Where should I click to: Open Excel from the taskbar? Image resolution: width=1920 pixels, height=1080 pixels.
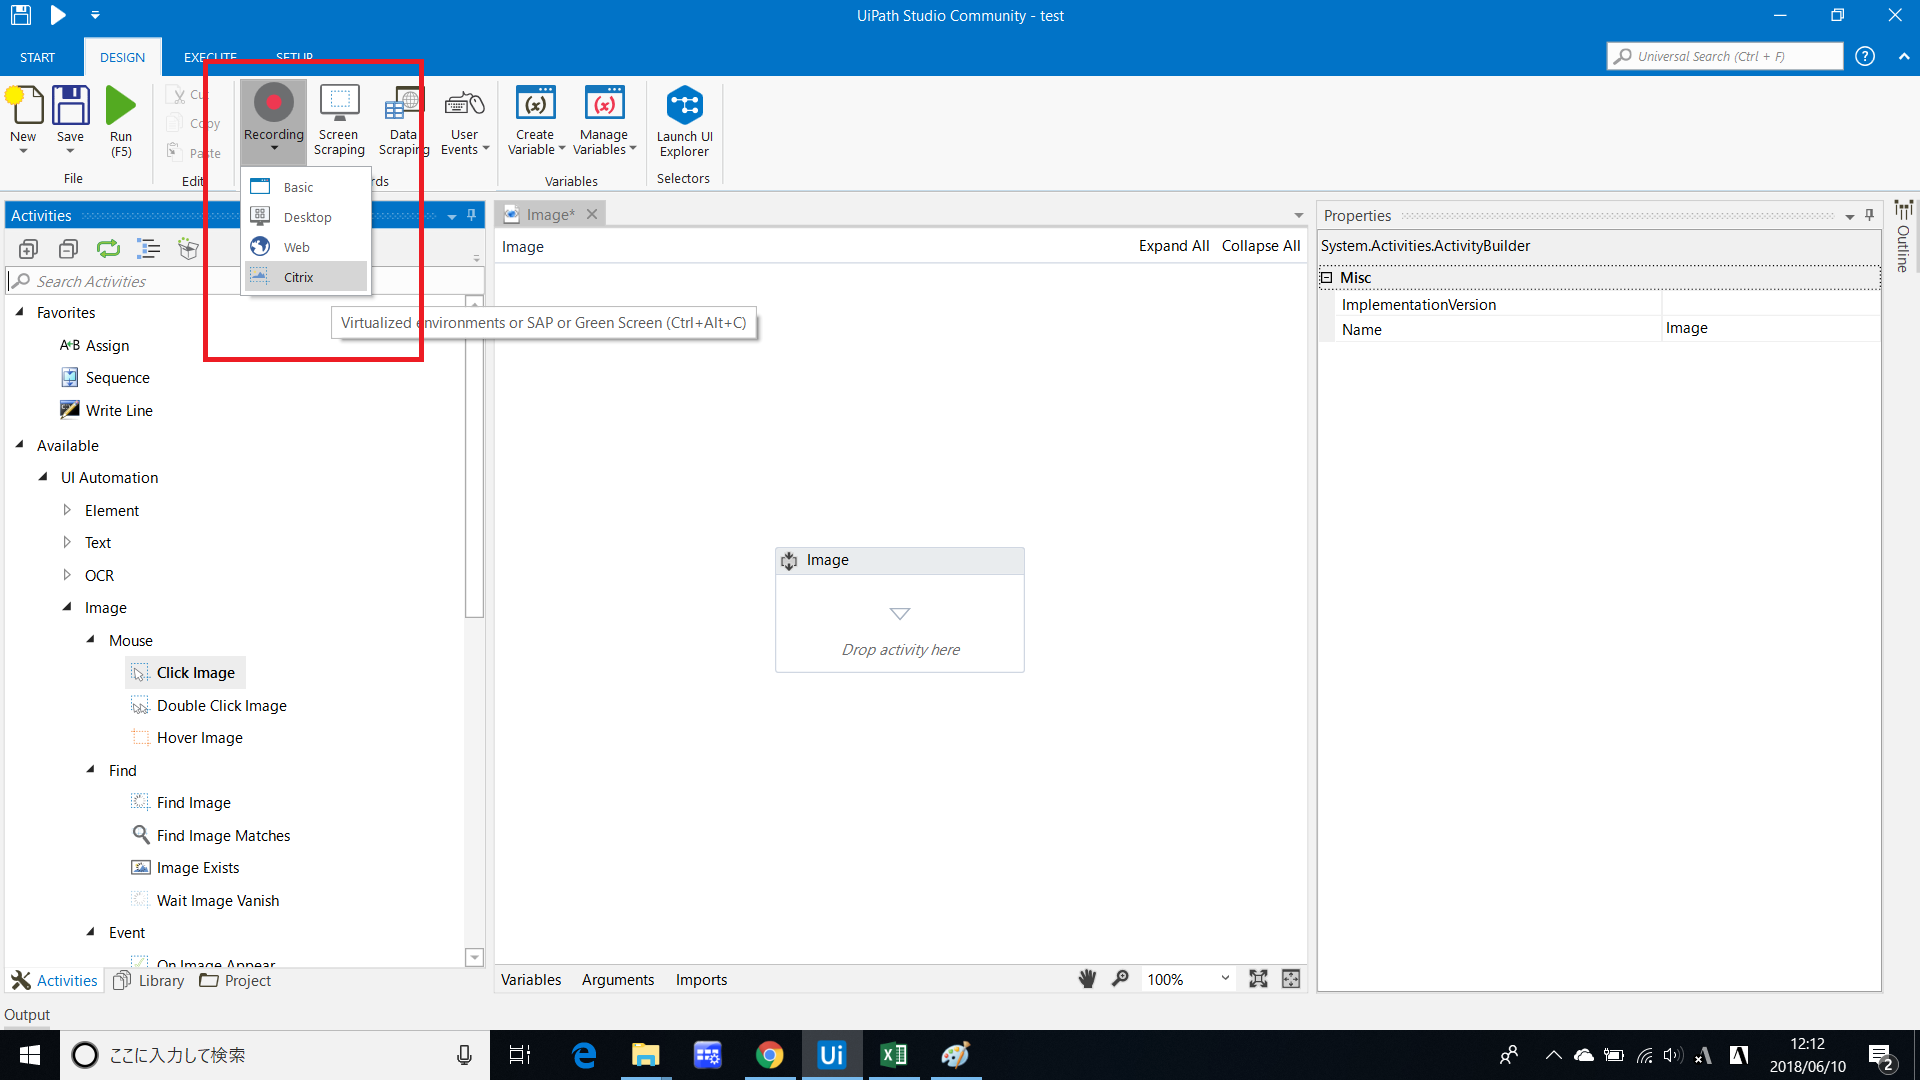point(894,1054)
